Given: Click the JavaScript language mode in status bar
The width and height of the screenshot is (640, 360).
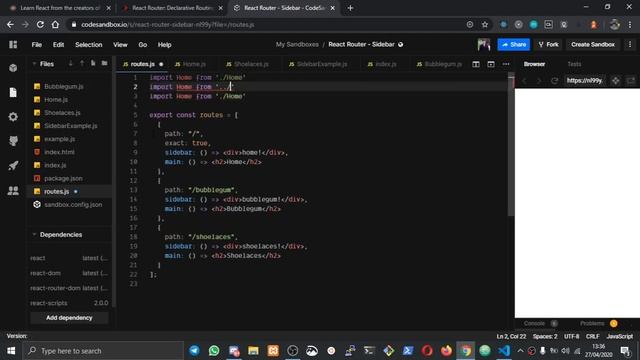Looking at the screenshot, I should click(x=619, y=336).
